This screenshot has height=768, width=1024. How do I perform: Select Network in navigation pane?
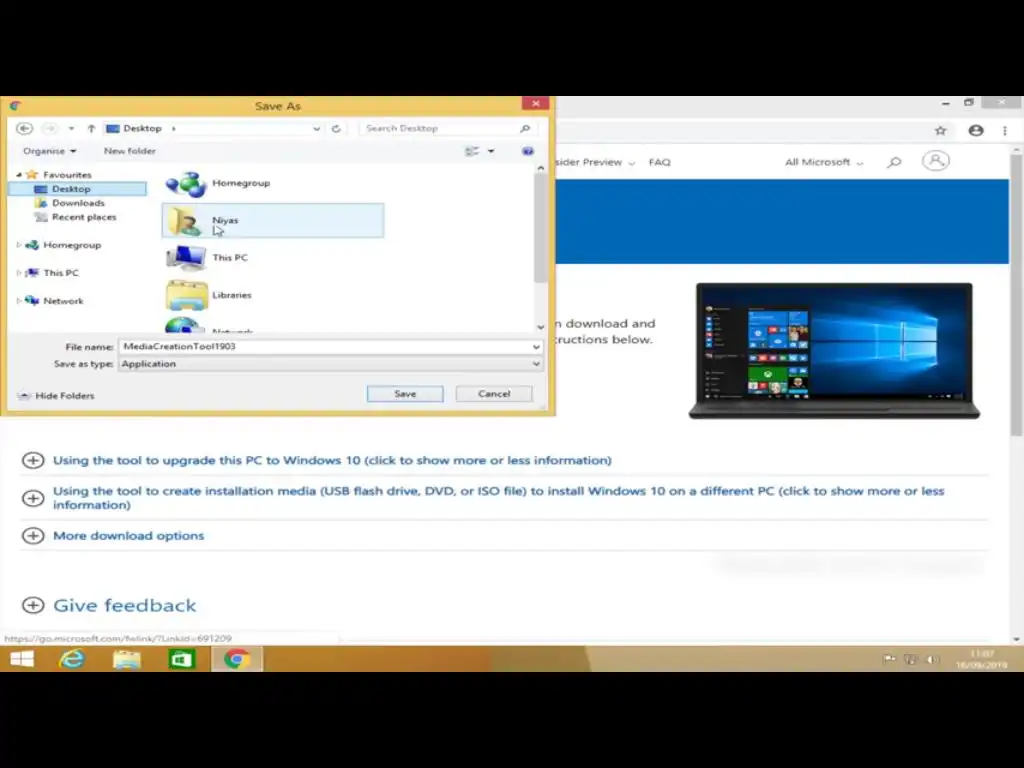(x=63, y=301)
